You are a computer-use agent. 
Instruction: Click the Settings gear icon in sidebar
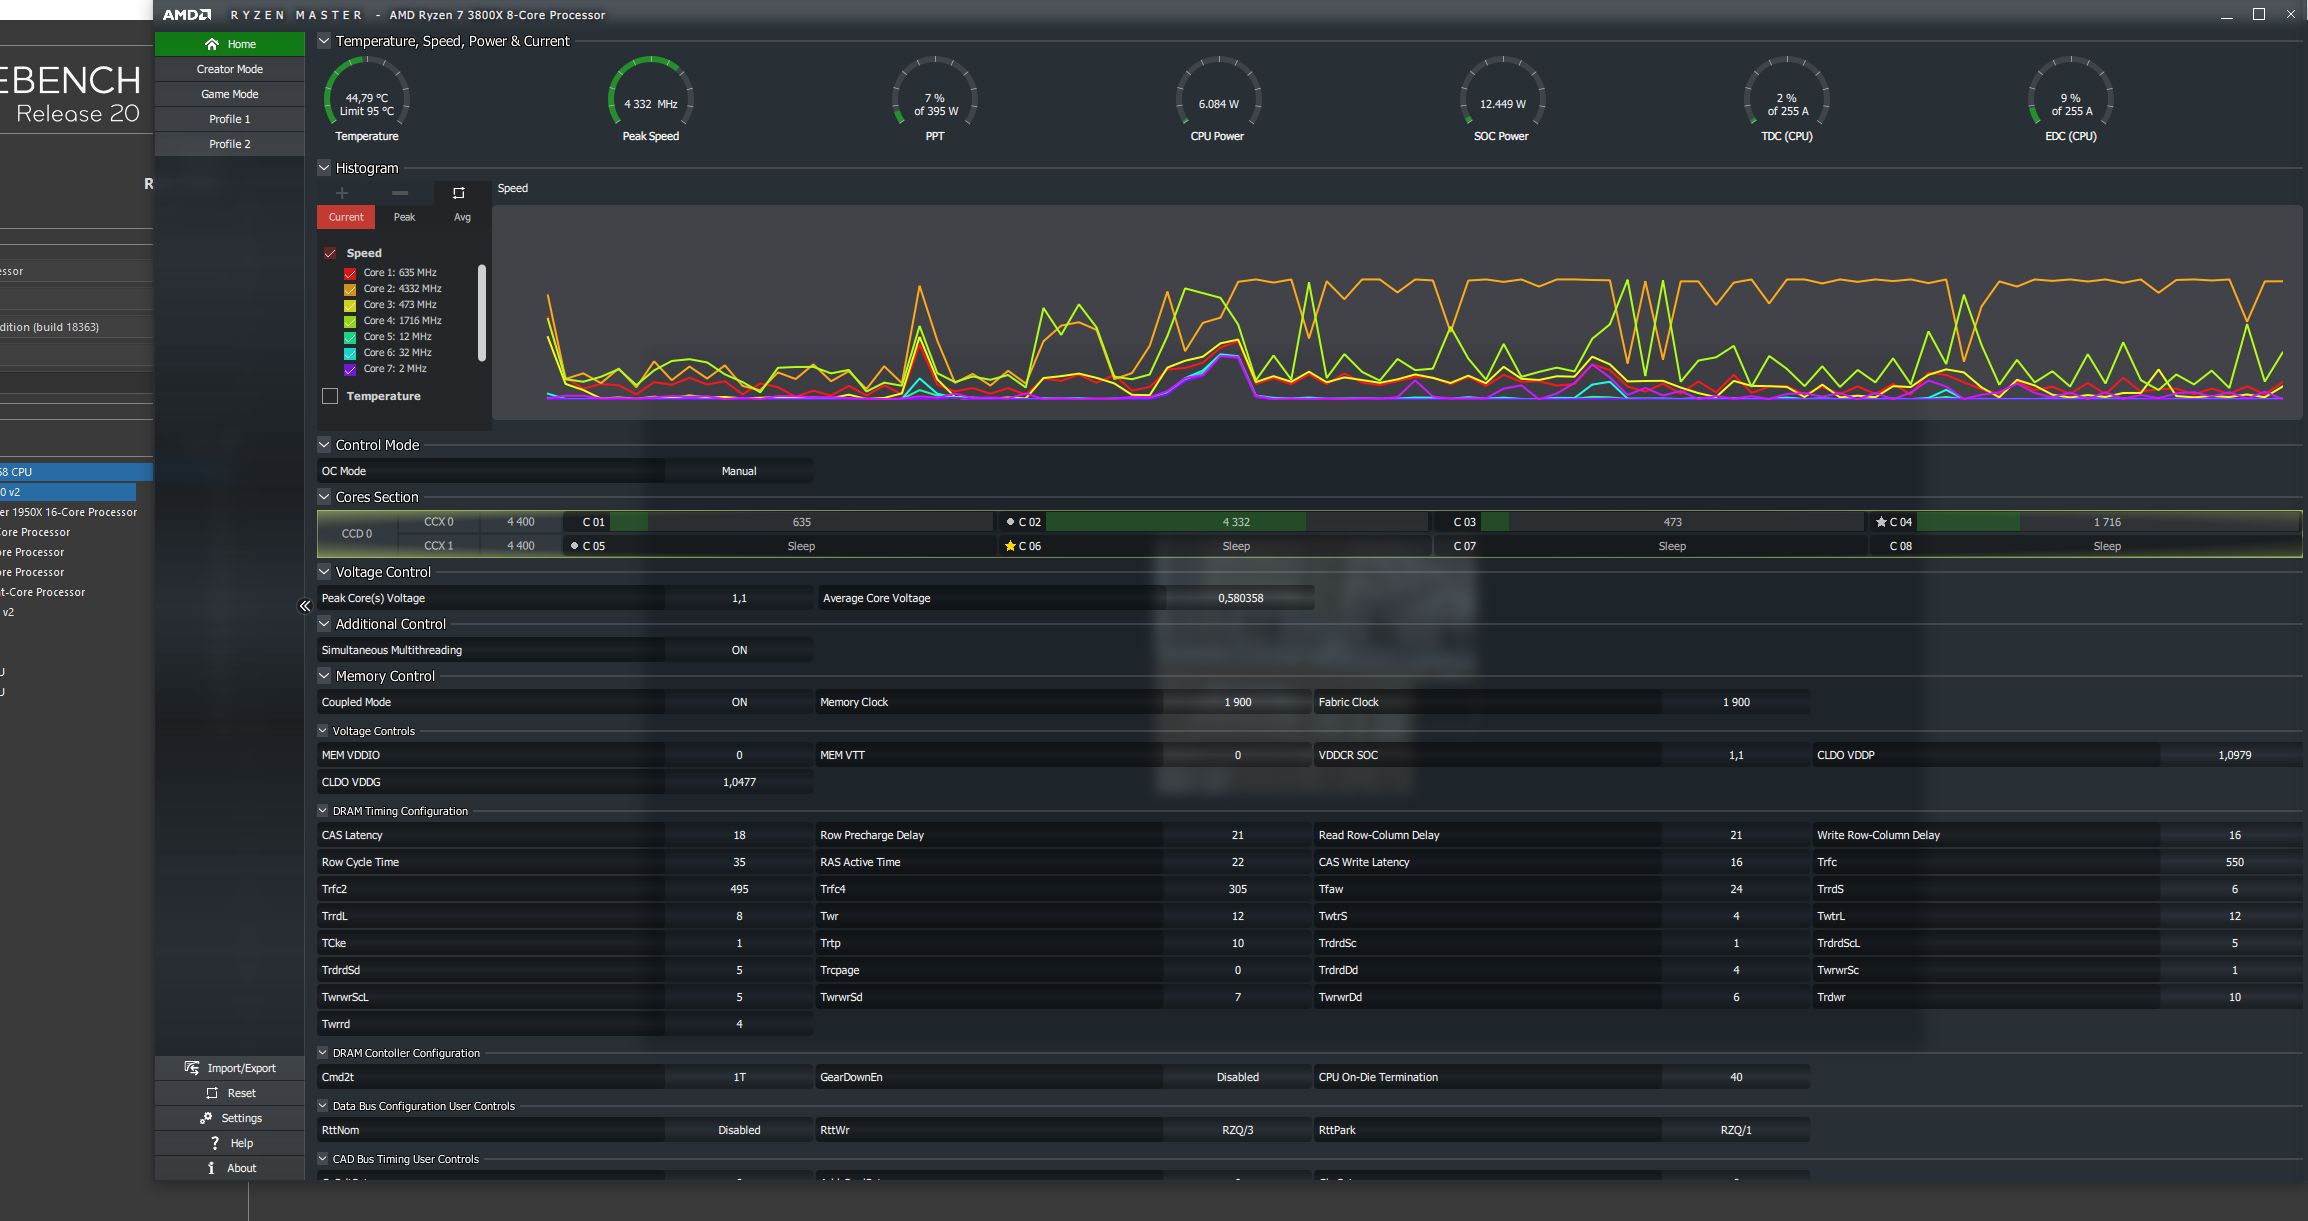click(x=206, y=1118)
